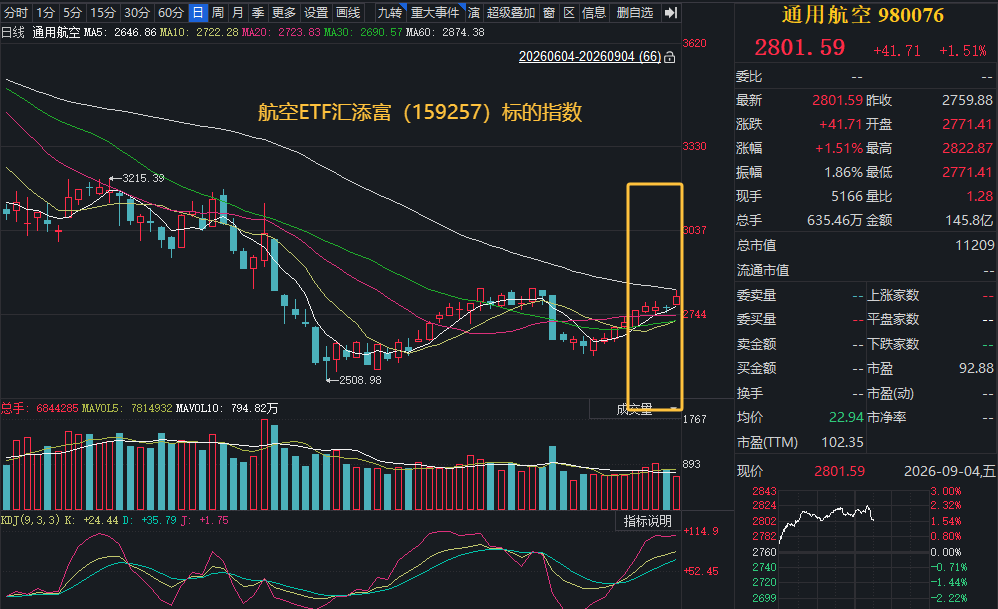Select the daily 日 period tab

(197, 13)
